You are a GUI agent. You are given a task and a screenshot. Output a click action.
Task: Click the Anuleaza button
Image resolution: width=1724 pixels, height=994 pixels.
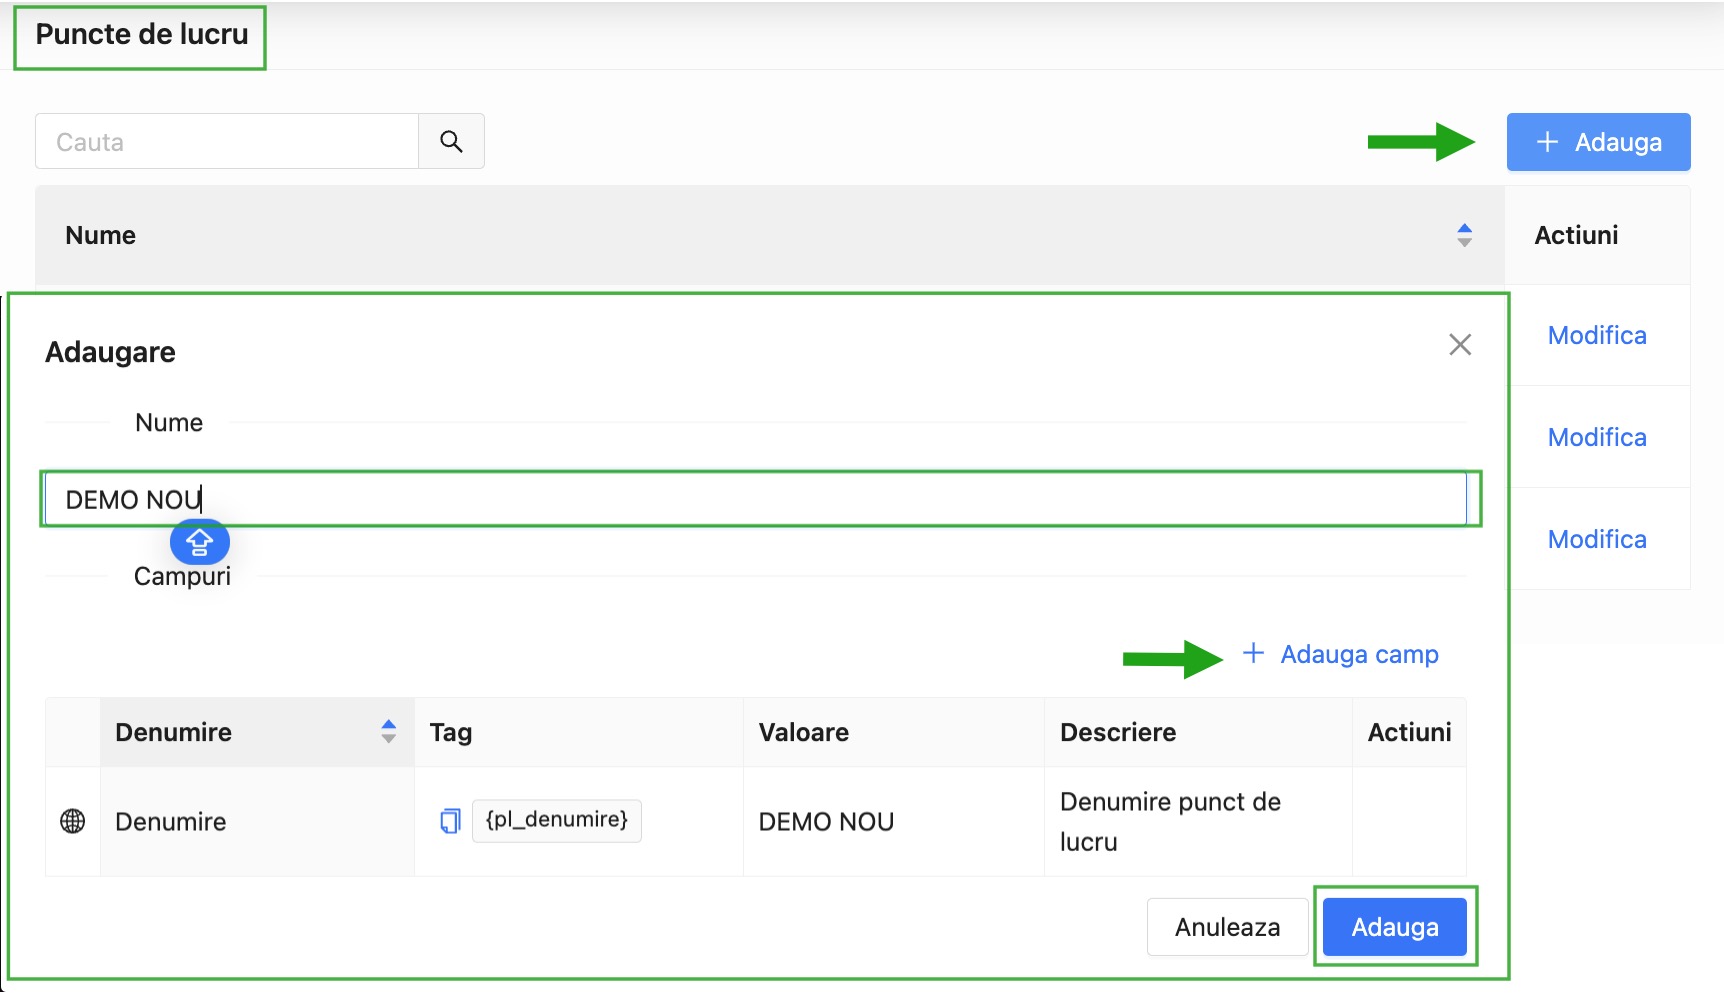click(x=1227, y=927)
